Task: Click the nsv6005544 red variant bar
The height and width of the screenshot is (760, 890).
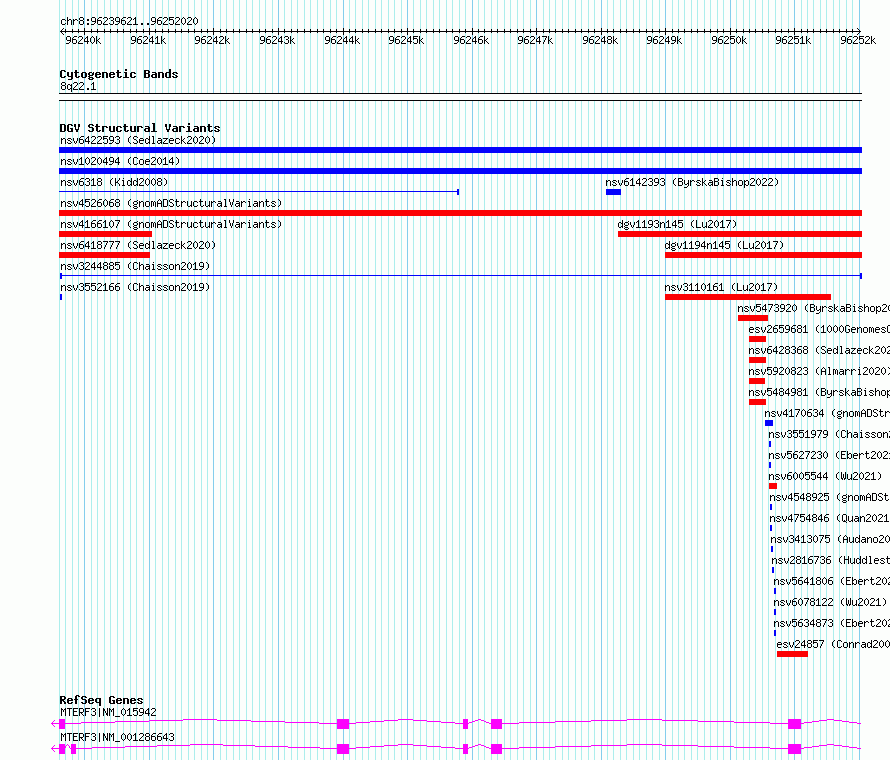Action: point(773,486)
